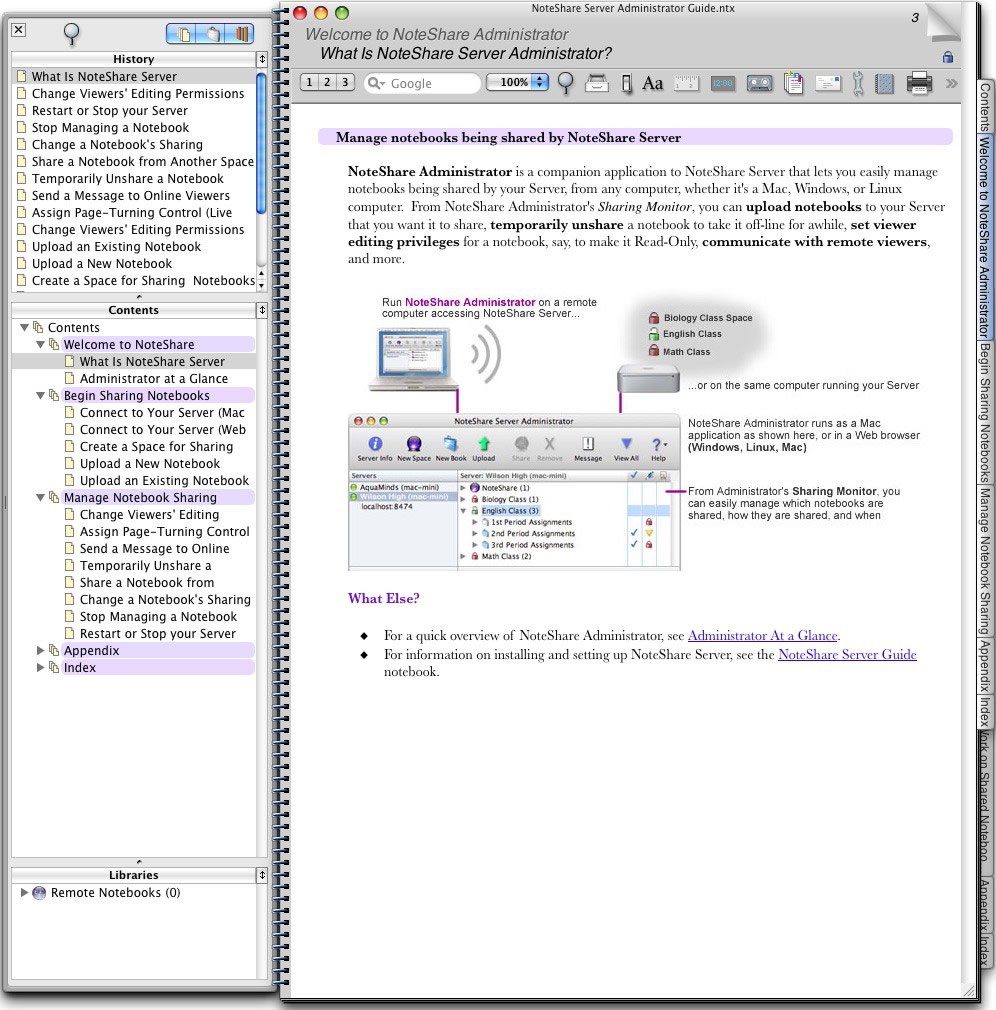Collapse the Welcome to NoteShare section

[x=41, y=345]
